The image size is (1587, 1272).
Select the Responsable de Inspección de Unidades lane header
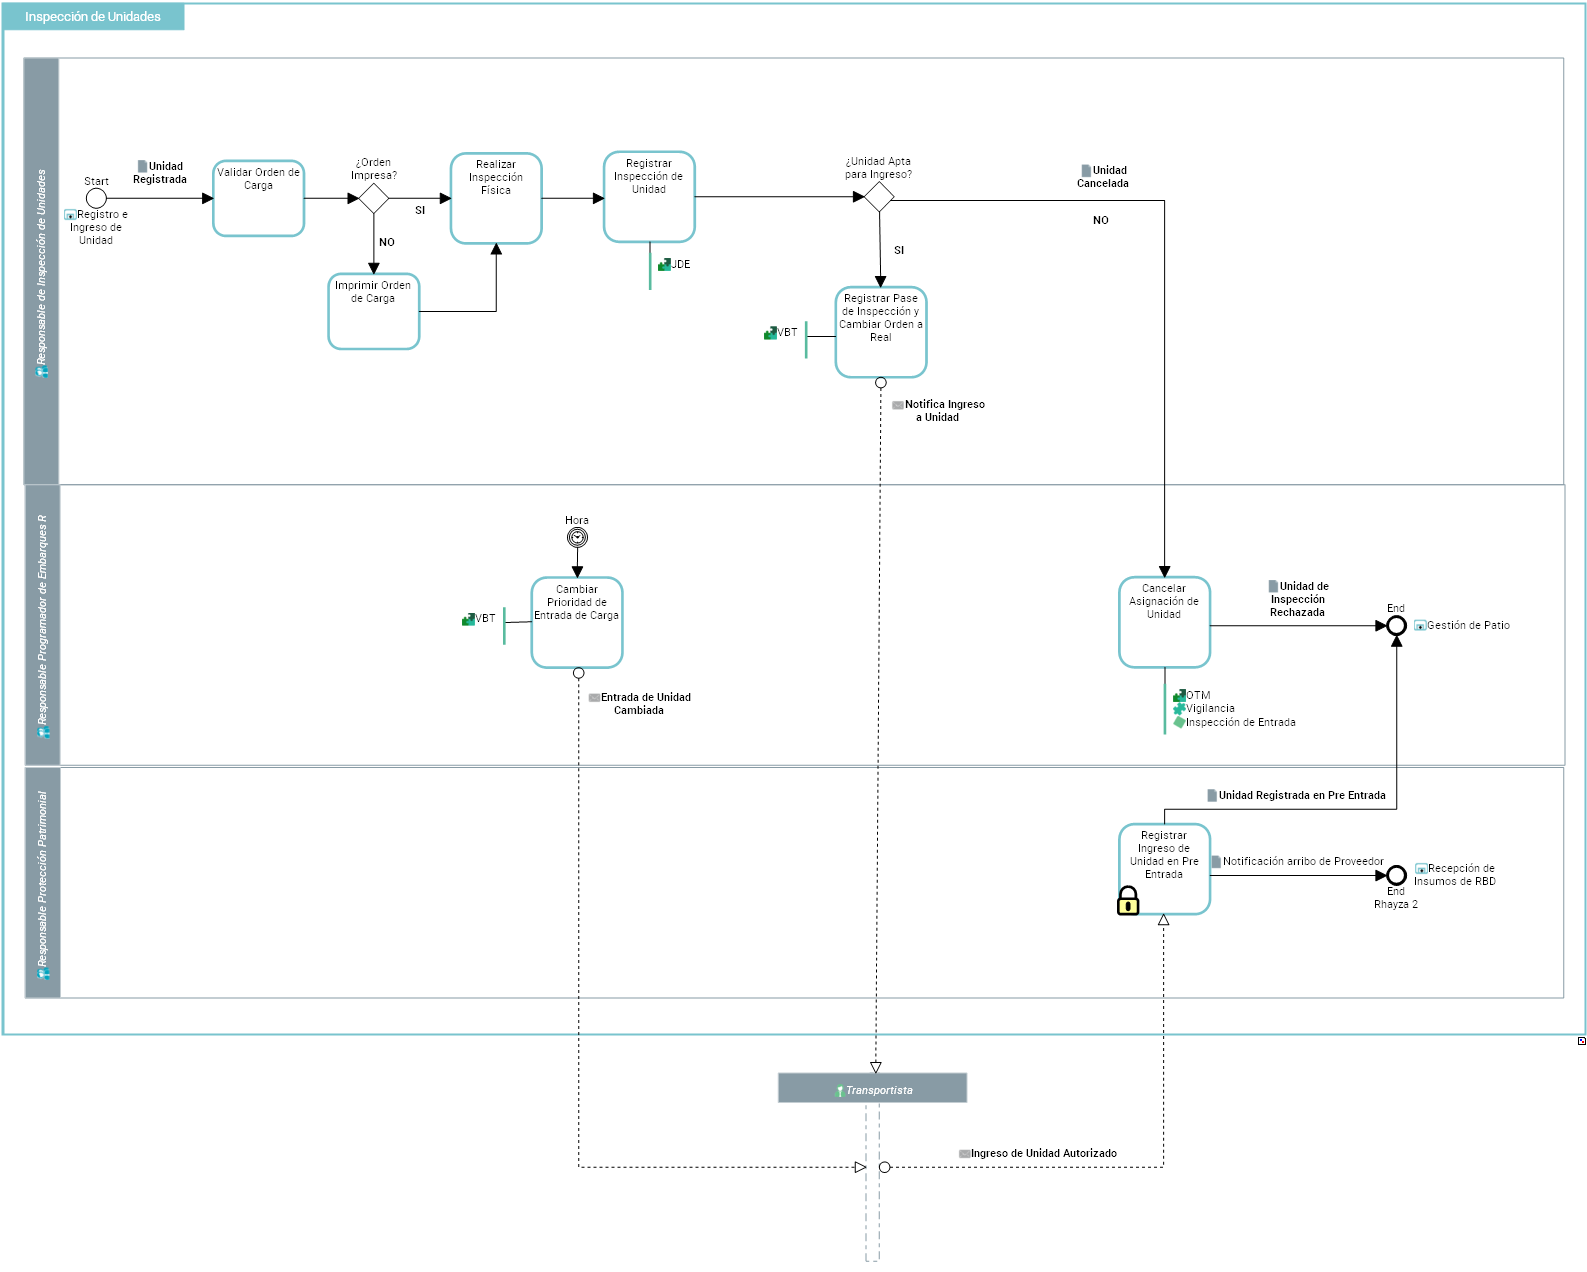[x=42, y=271]
